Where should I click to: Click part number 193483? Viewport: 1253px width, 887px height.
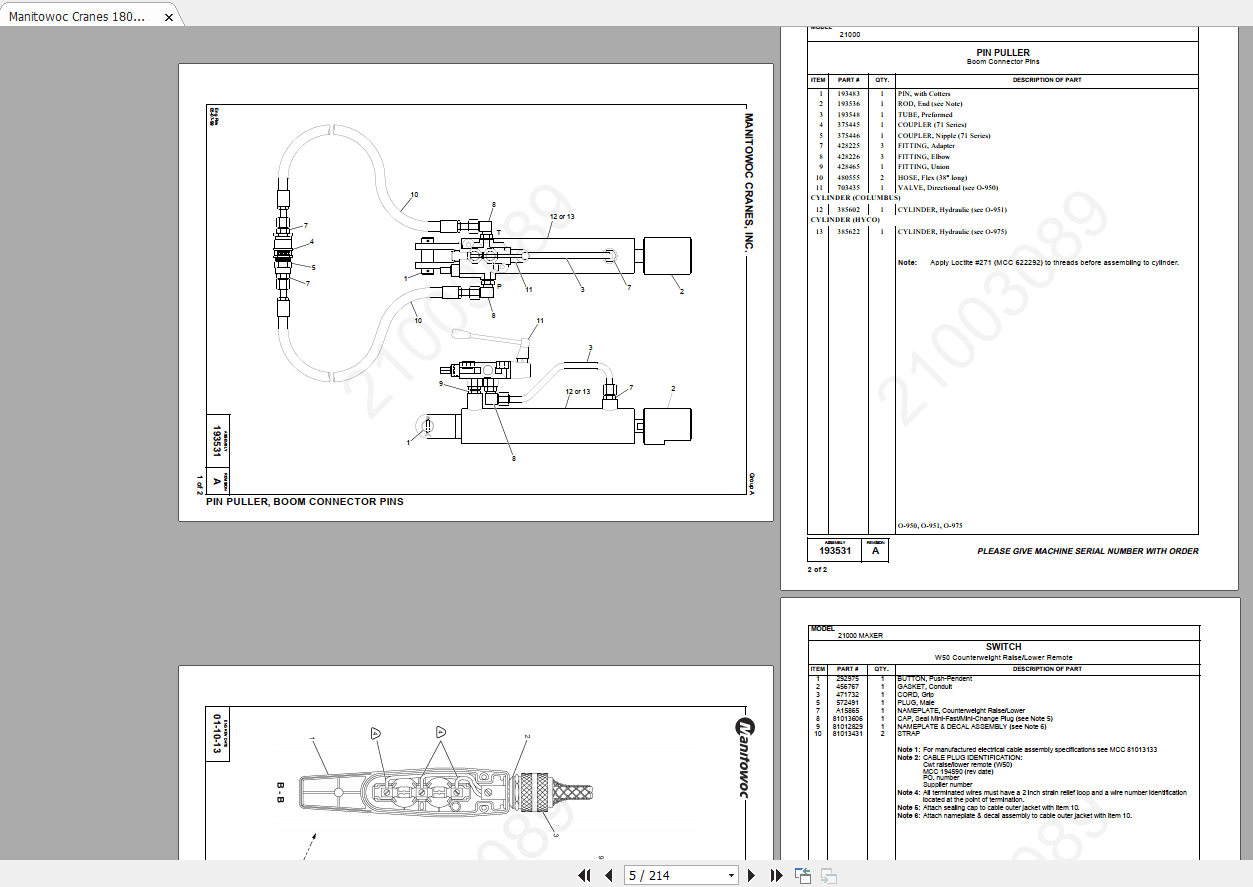848,94
